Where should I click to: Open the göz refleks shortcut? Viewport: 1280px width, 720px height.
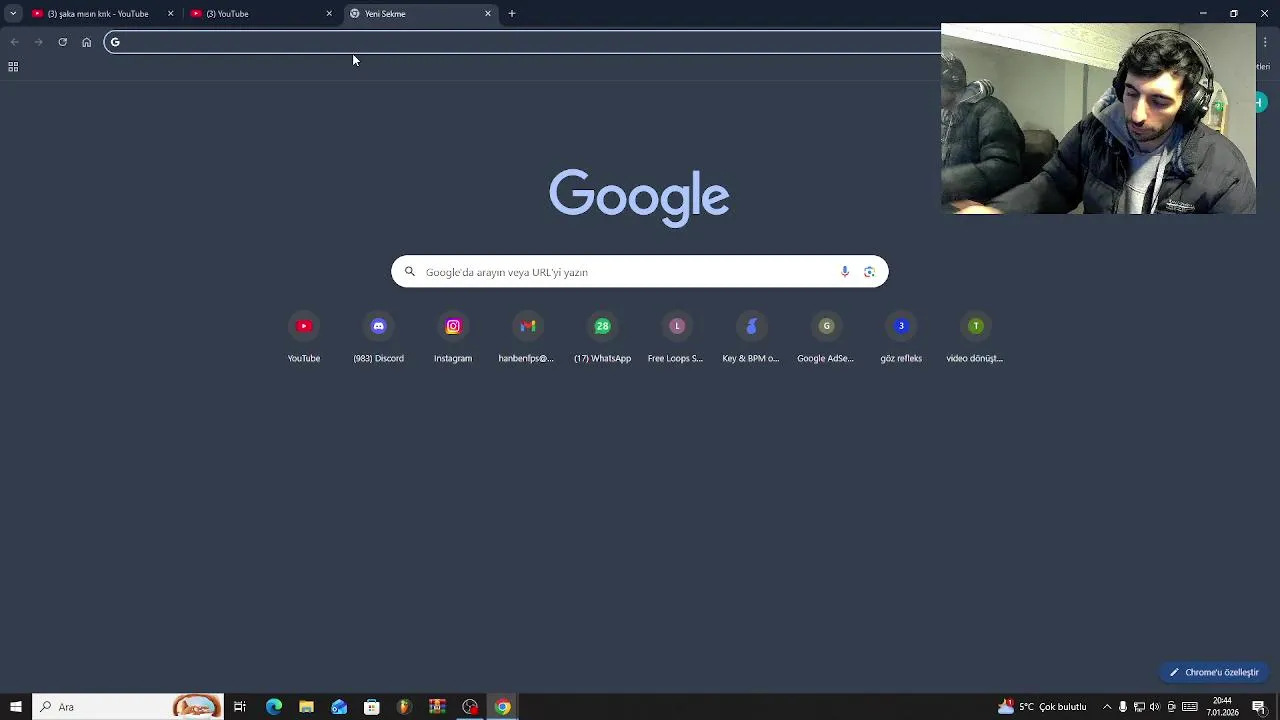coord(901,339)
